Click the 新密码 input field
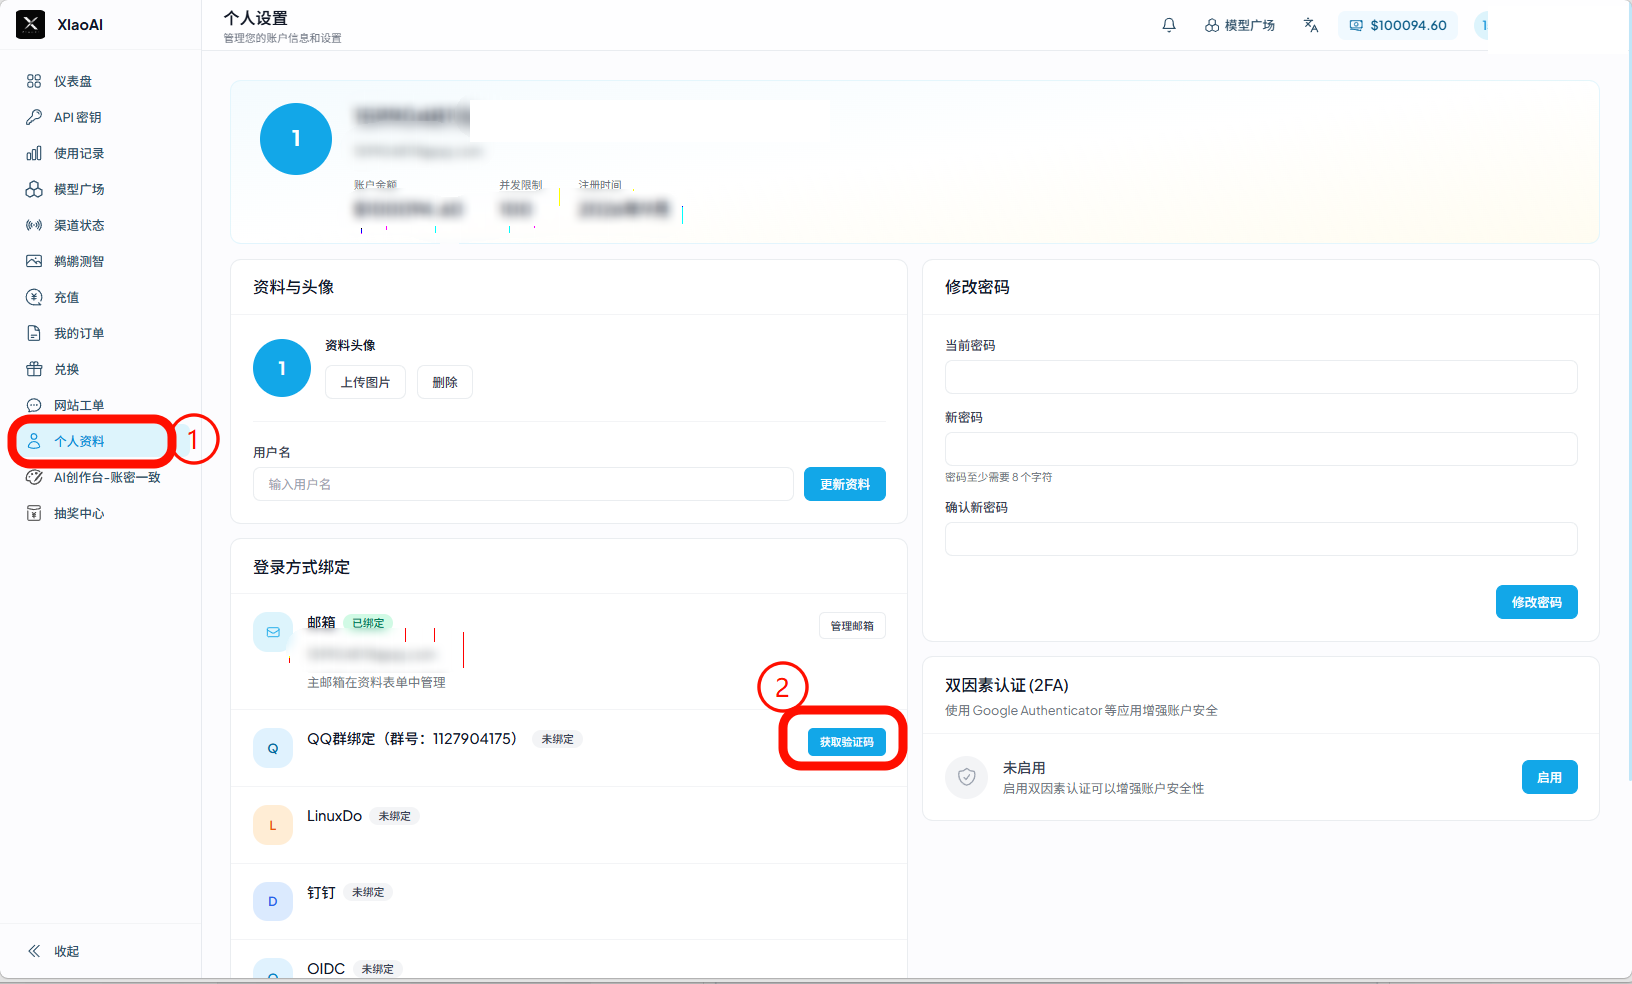The height and width of the screenshot is (984, 1632). (x=1261, y=449)
